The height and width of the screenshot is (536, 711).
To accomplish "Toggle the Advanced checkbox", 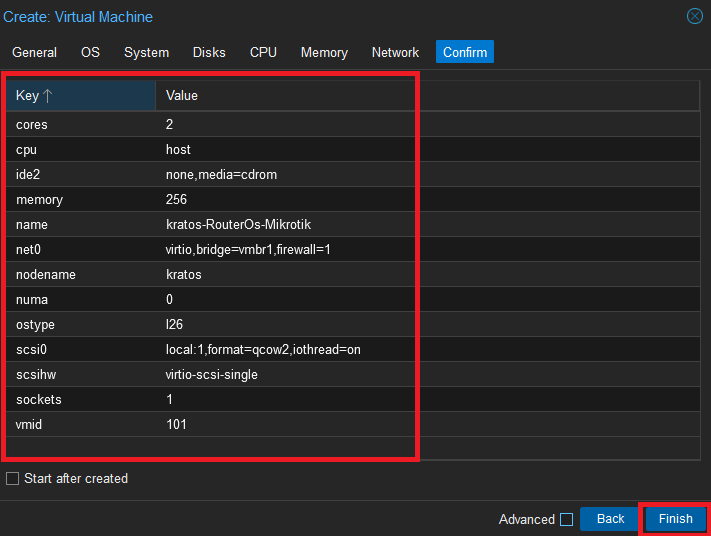I will tap(566, 519).
